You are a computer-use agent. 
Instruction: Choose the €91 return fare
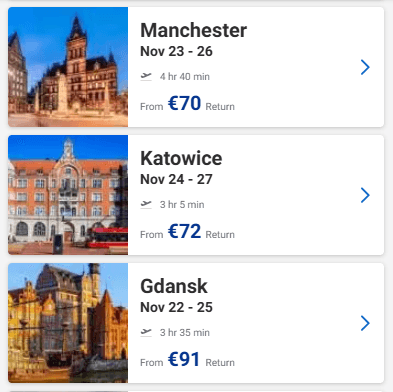click(x=184, y=359)
